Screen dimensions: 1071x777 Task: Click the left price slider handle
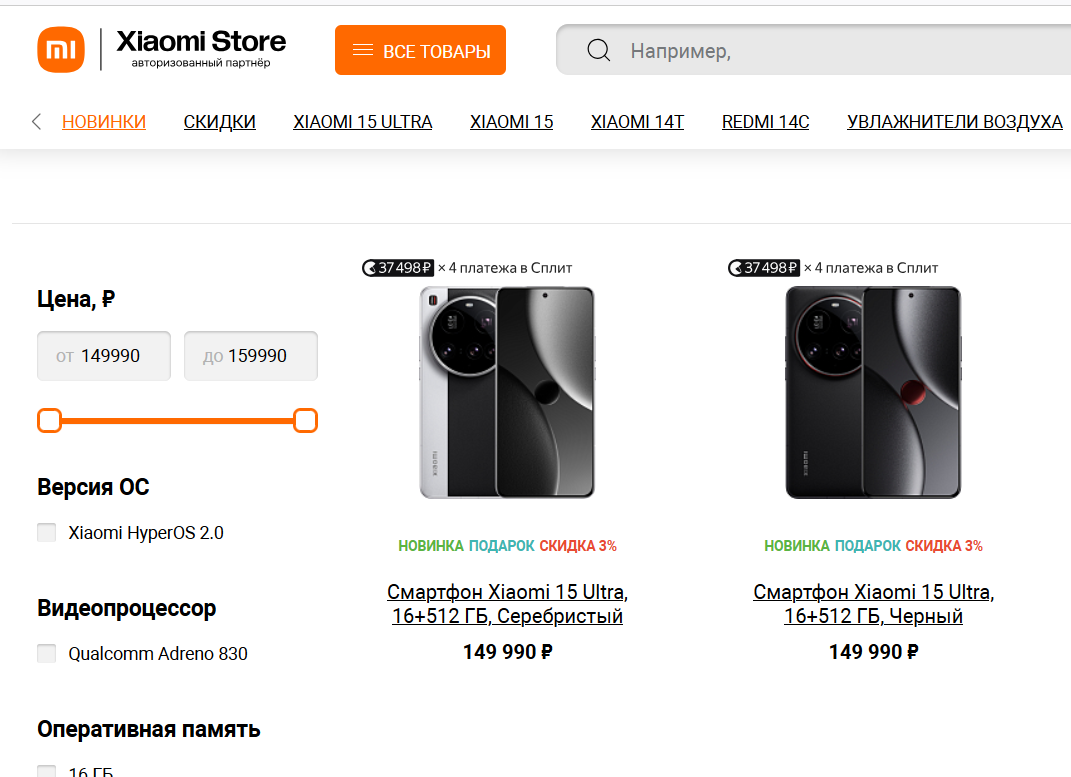pyautogui.click(x=50, y=421)
